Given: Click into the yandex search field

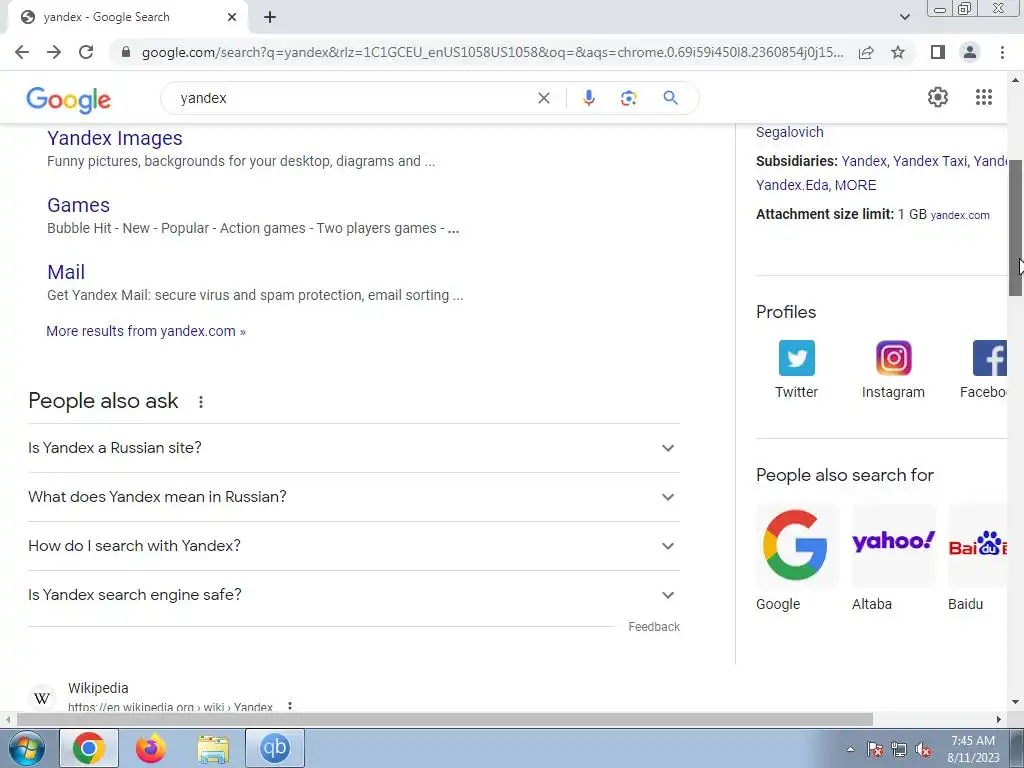Looking at the screenshot, I should click(353, 98).
